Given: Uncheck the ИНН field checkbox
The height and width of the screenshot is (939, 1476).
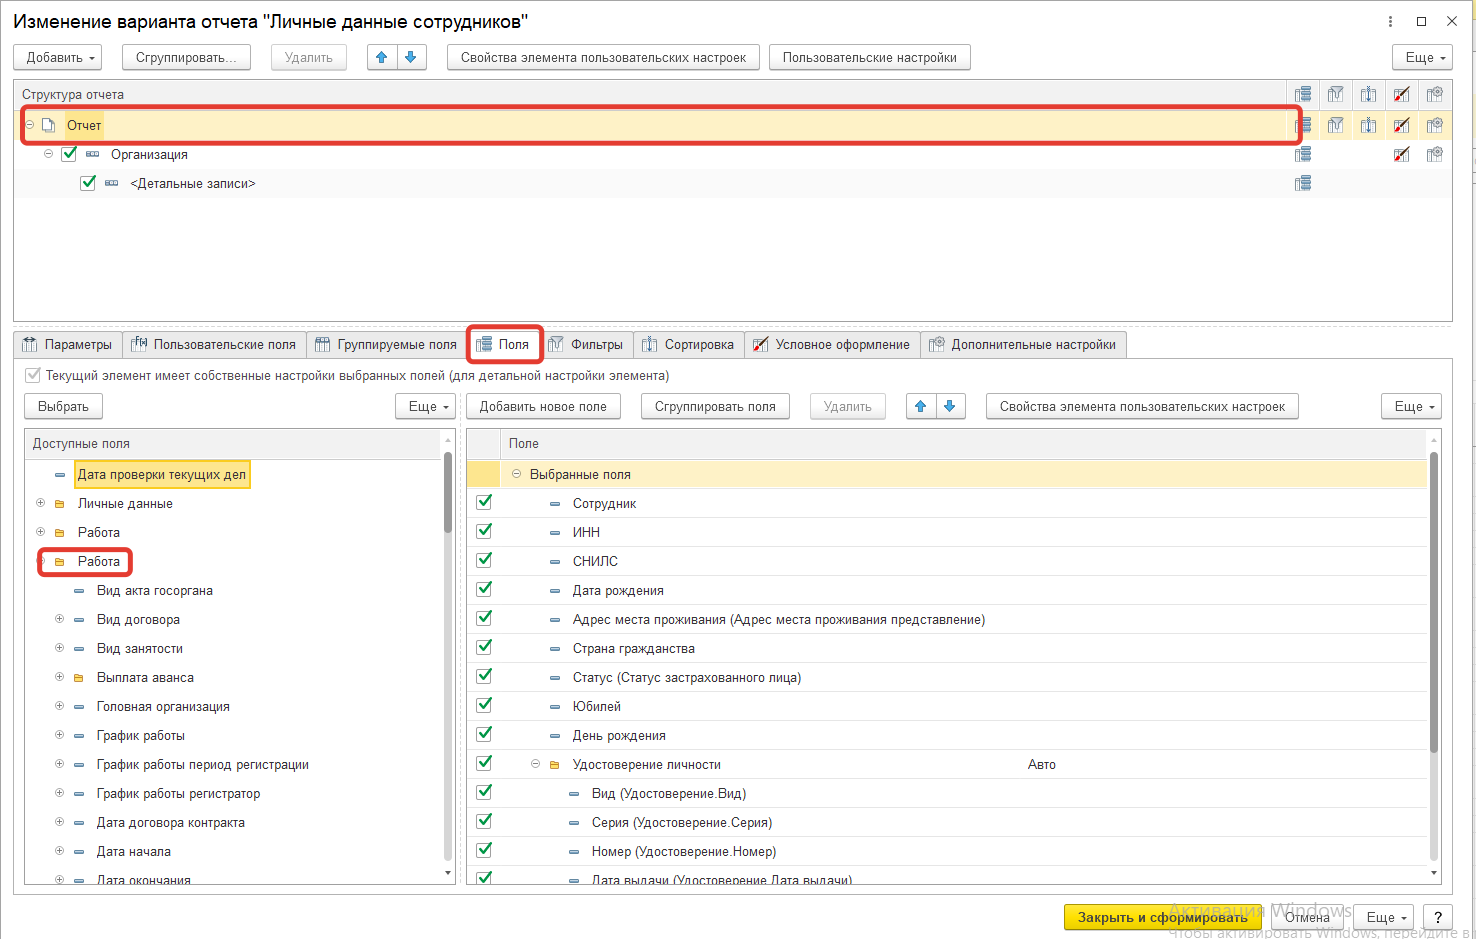Looking at the screenshot, I should pyautogui.click(x=484, y=531).
